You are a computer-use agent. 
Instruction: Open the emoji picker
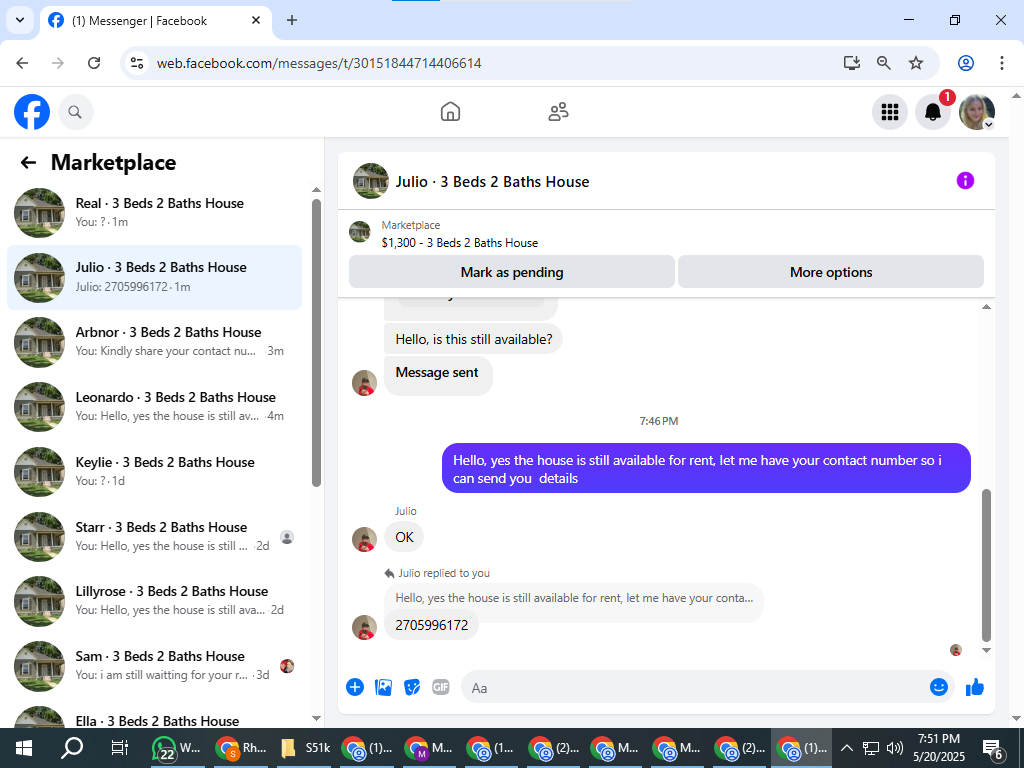tap(938, 687)
